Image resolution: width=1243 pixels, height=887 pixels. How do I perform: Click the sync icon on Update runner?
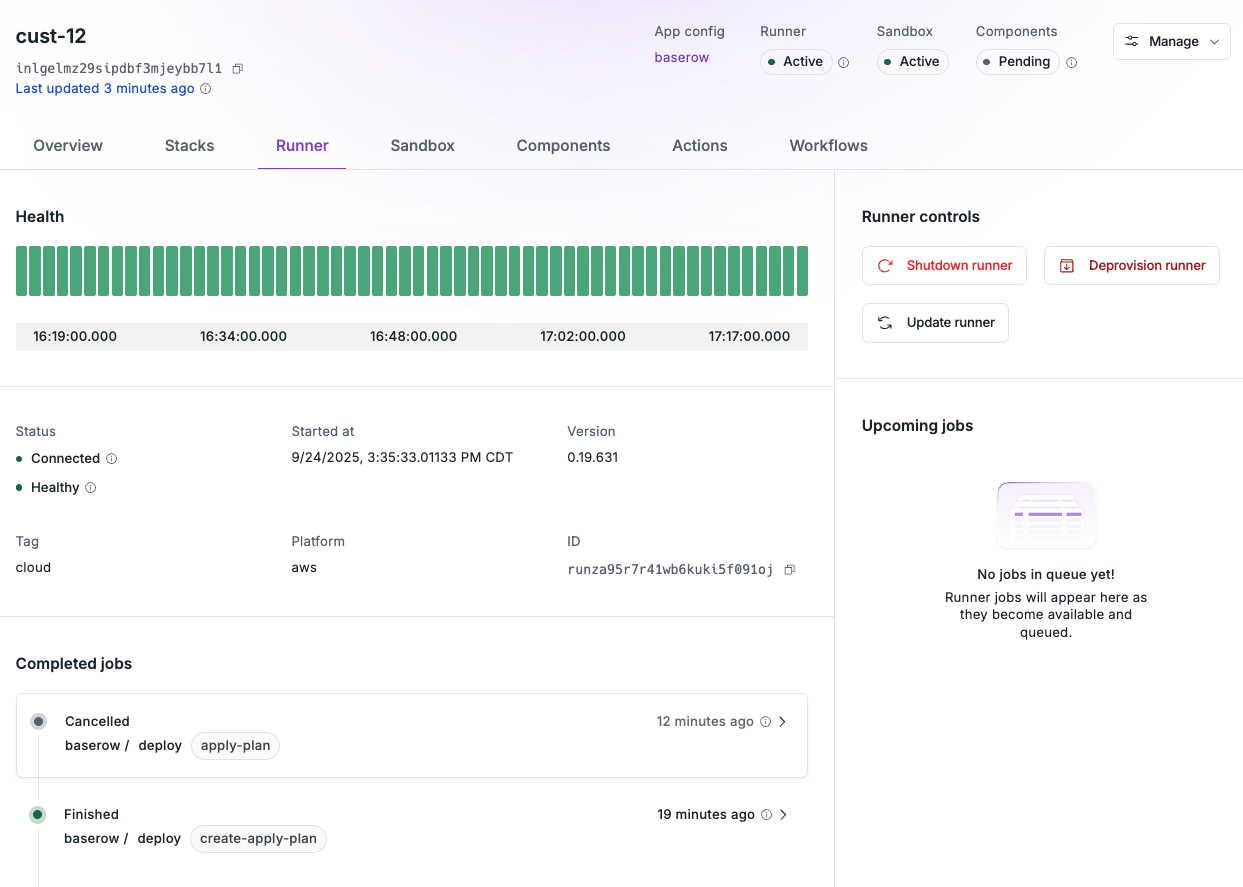coord(884,322)
